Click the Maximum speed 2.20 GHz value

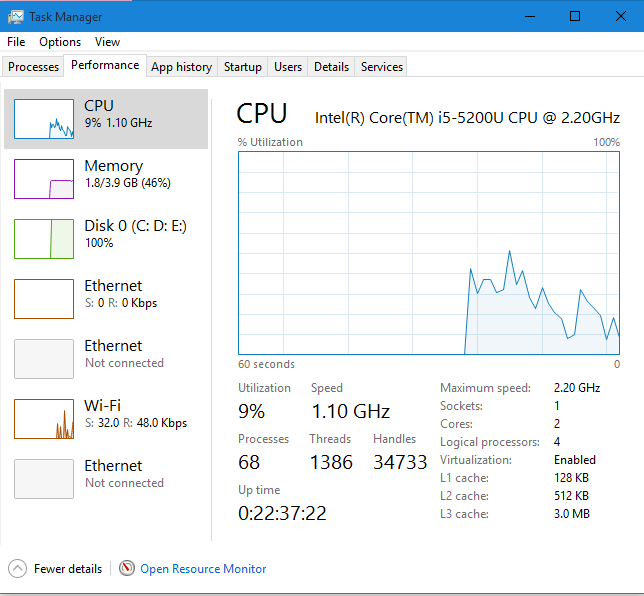tap(577, 388)
